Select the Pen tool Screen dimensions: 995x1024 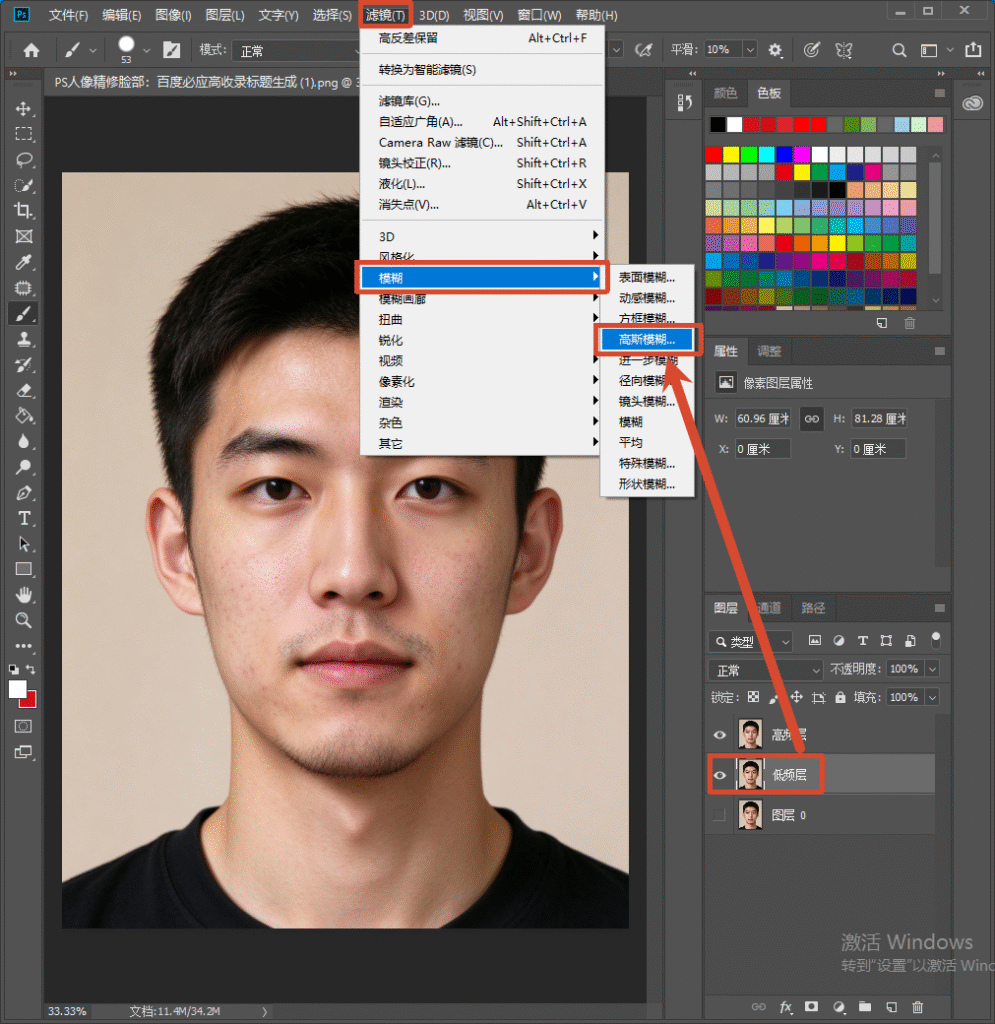click(x=24, y=493)
